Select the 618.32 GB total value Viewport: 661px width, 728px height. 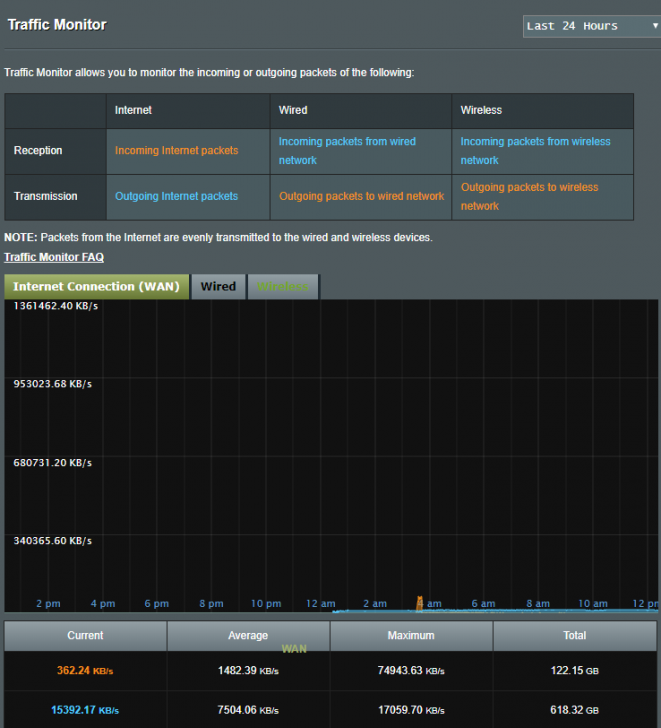(575, 710)
